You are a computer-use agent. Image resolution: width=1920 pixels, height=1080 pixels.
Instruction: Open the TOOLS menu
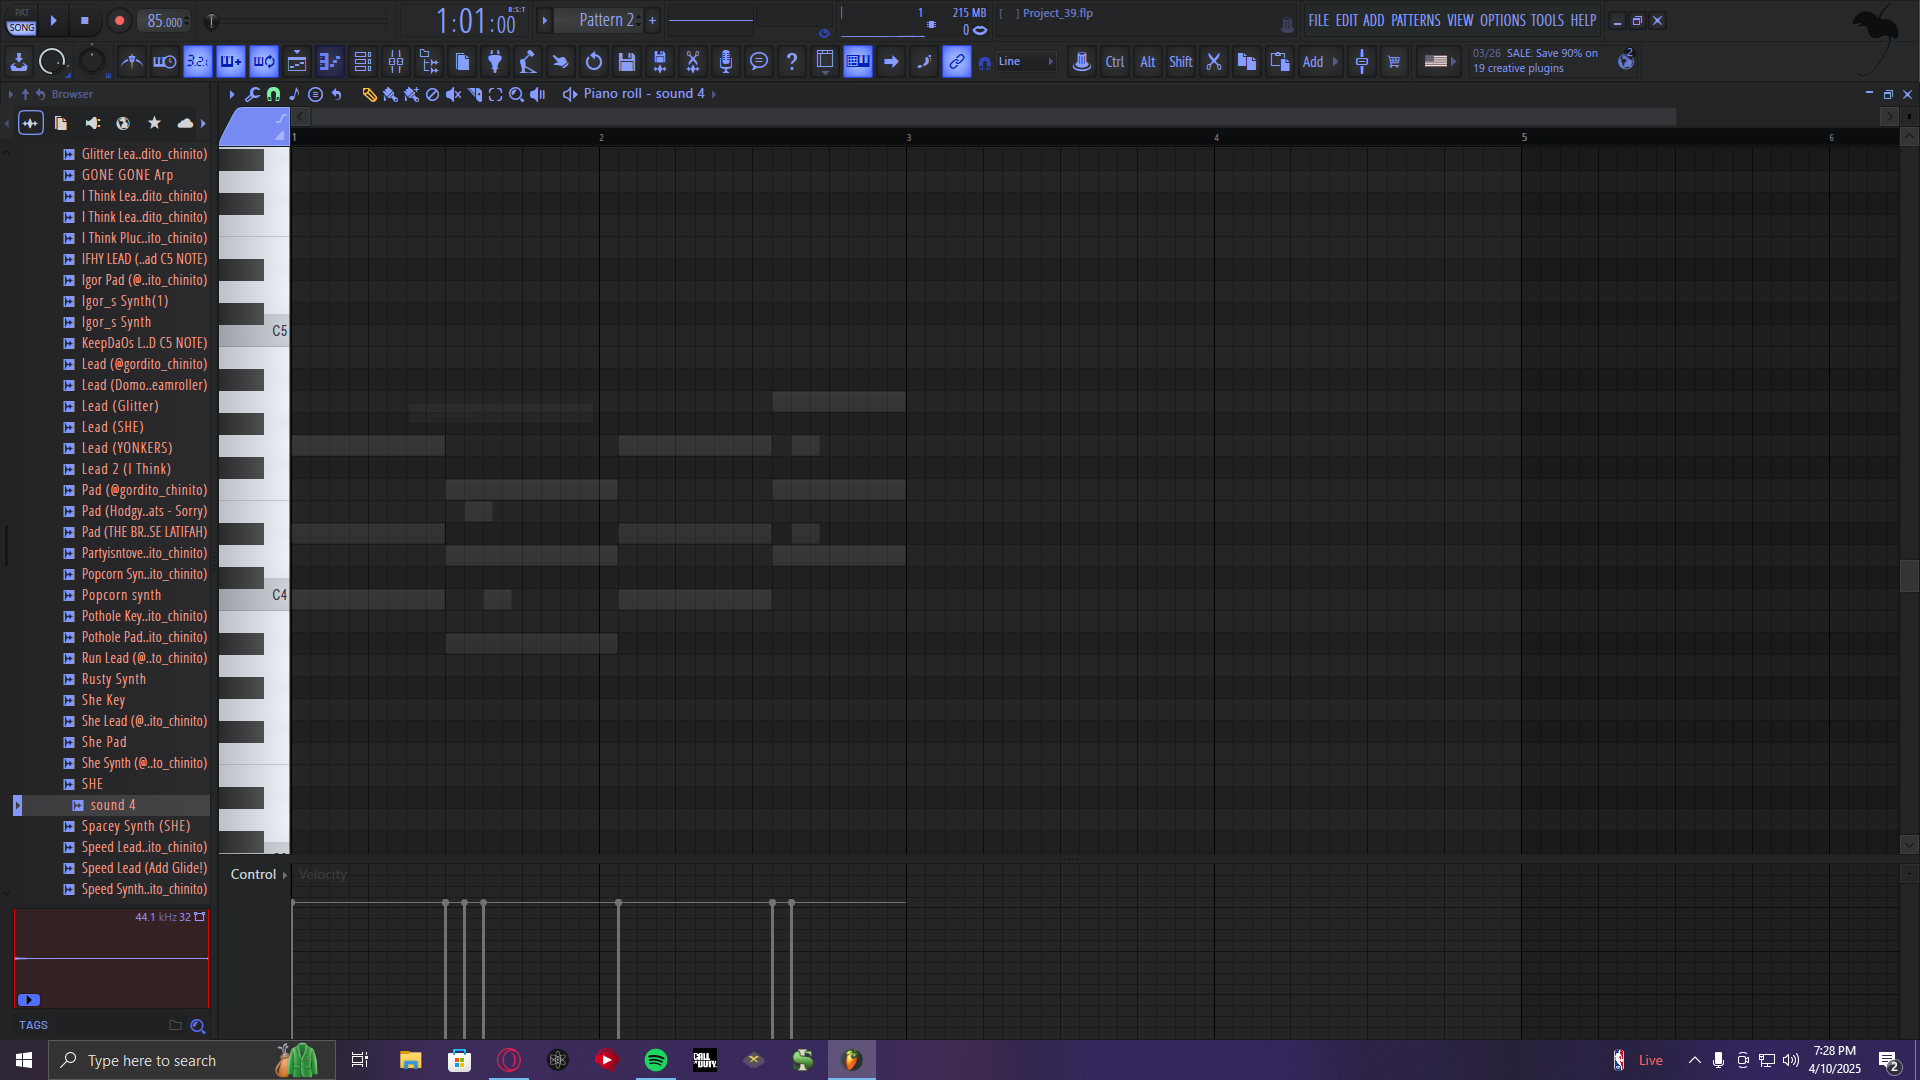click(x=1546, y=20)
